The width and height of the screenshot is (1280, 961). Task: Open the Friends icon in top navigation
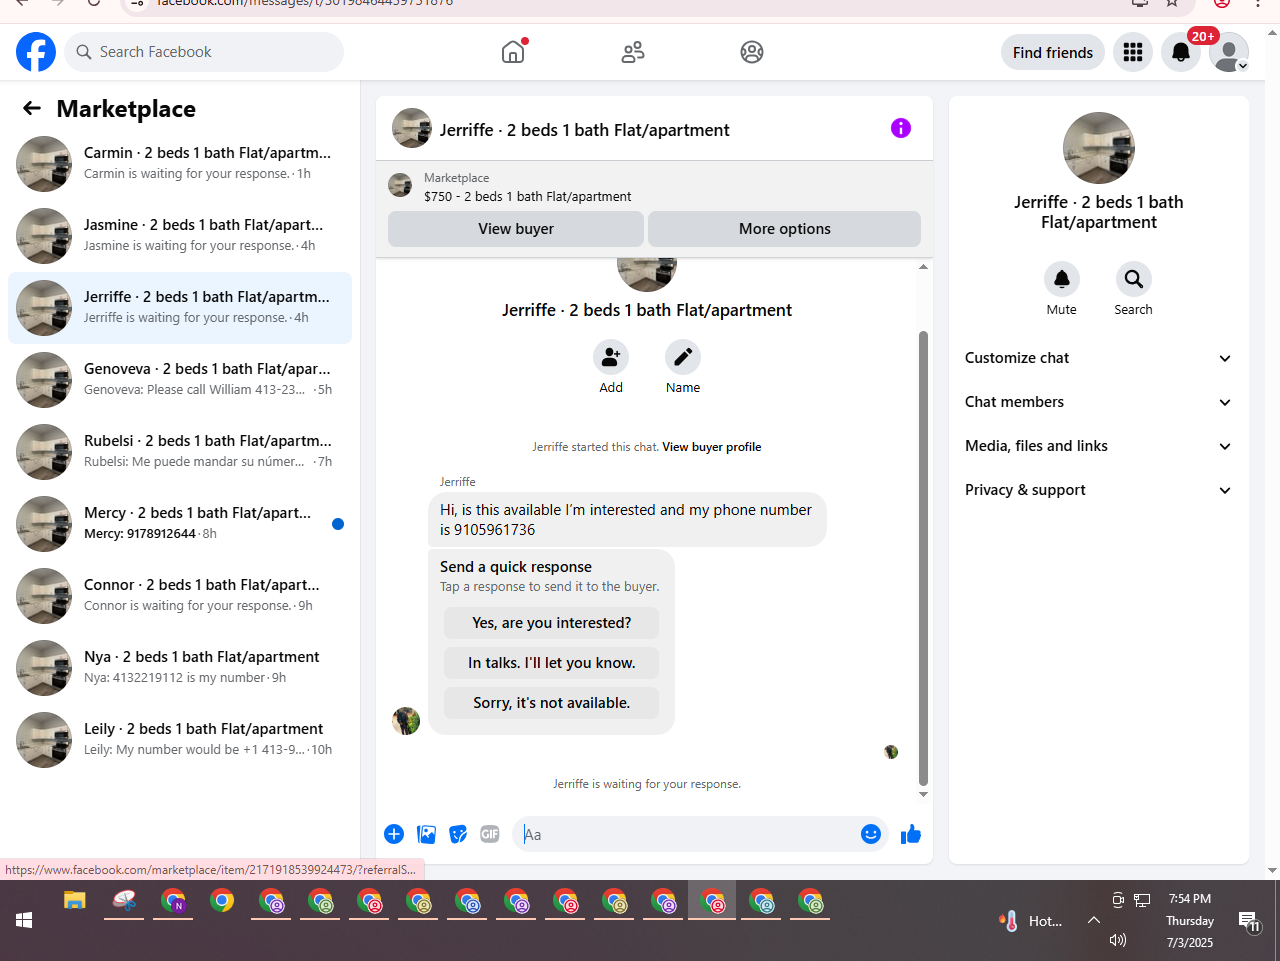[x=633, y=52]
